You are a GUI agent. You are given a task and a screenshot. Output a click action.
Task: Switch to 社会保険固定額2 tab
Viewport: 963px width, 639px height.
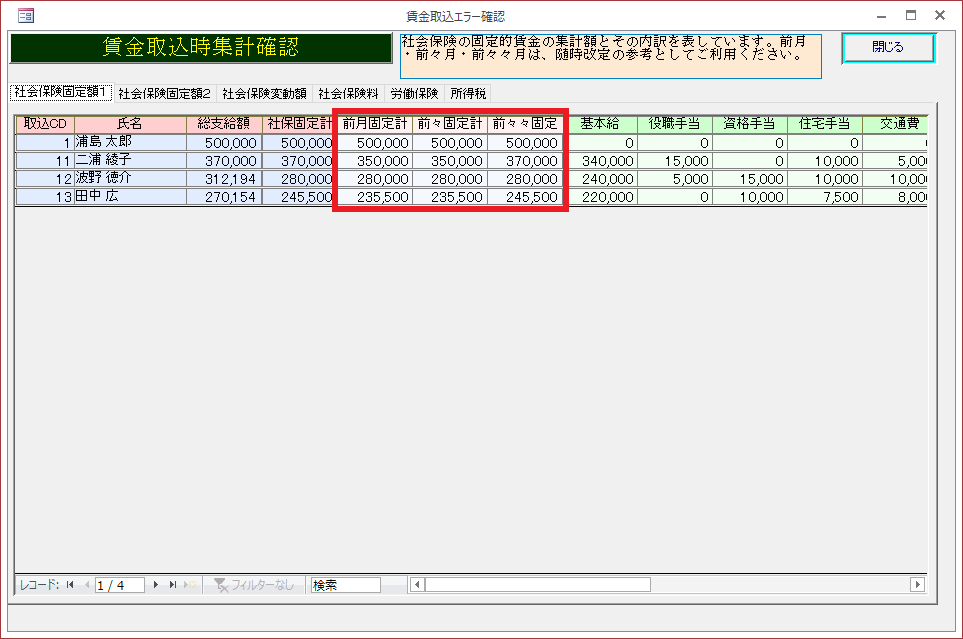point(164,93)
